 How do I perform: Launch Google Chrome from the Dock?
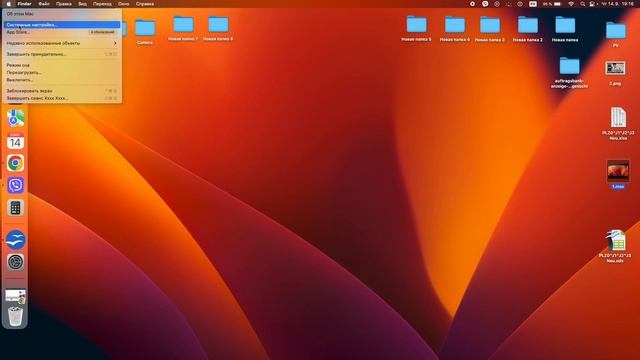[x=16, y=163]
